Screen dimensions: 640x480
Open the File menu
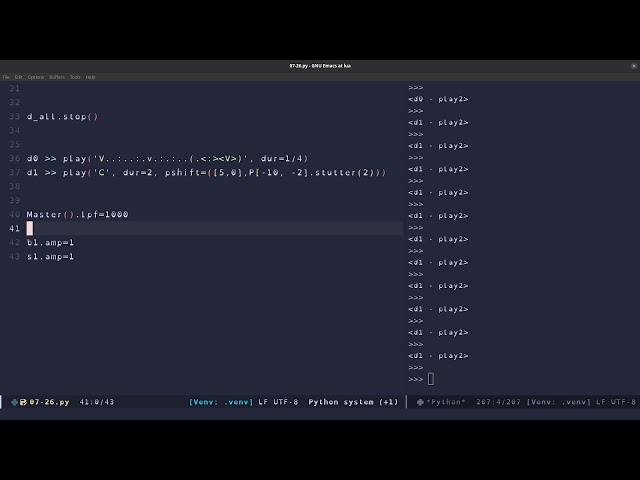[x=6, y=77]
